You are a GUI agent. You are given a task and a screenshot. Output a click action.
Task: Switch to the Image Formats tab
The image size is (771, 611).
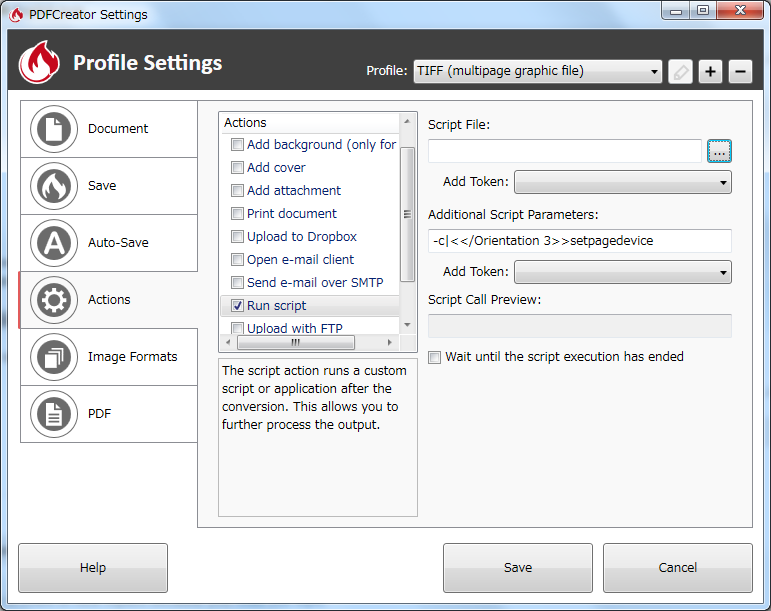pyautogui.click(x=109, y=357)
